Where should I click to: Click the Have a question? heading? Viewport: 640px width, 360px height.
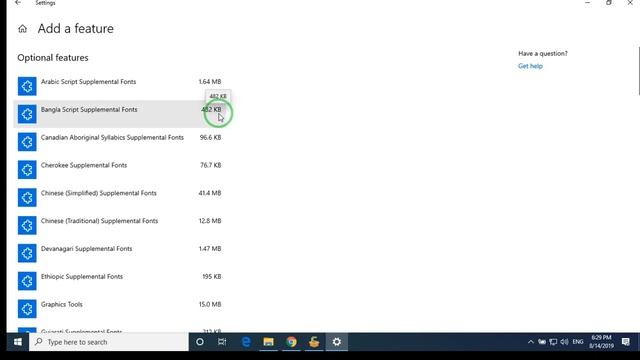point(542,53)
